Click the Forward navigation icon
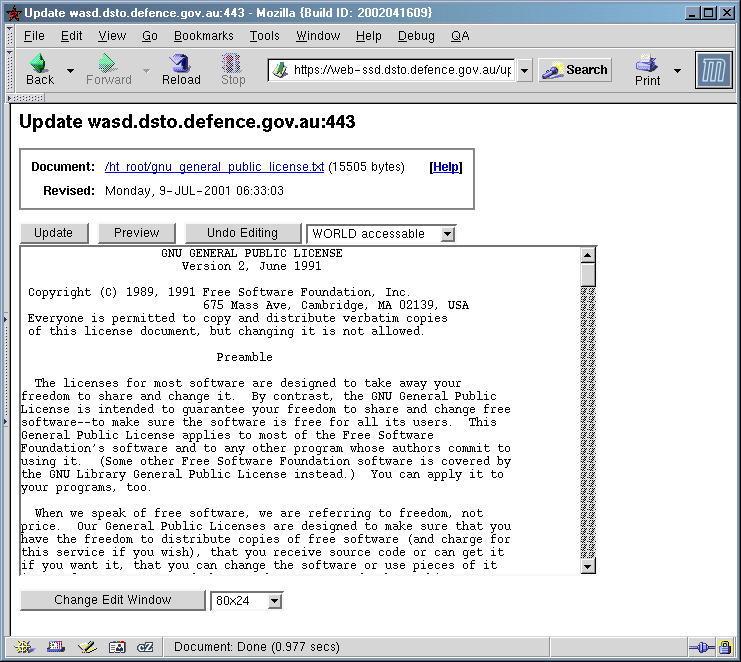Image resolution: width=741 pixels, height=662 pixels. coord(108,69)
